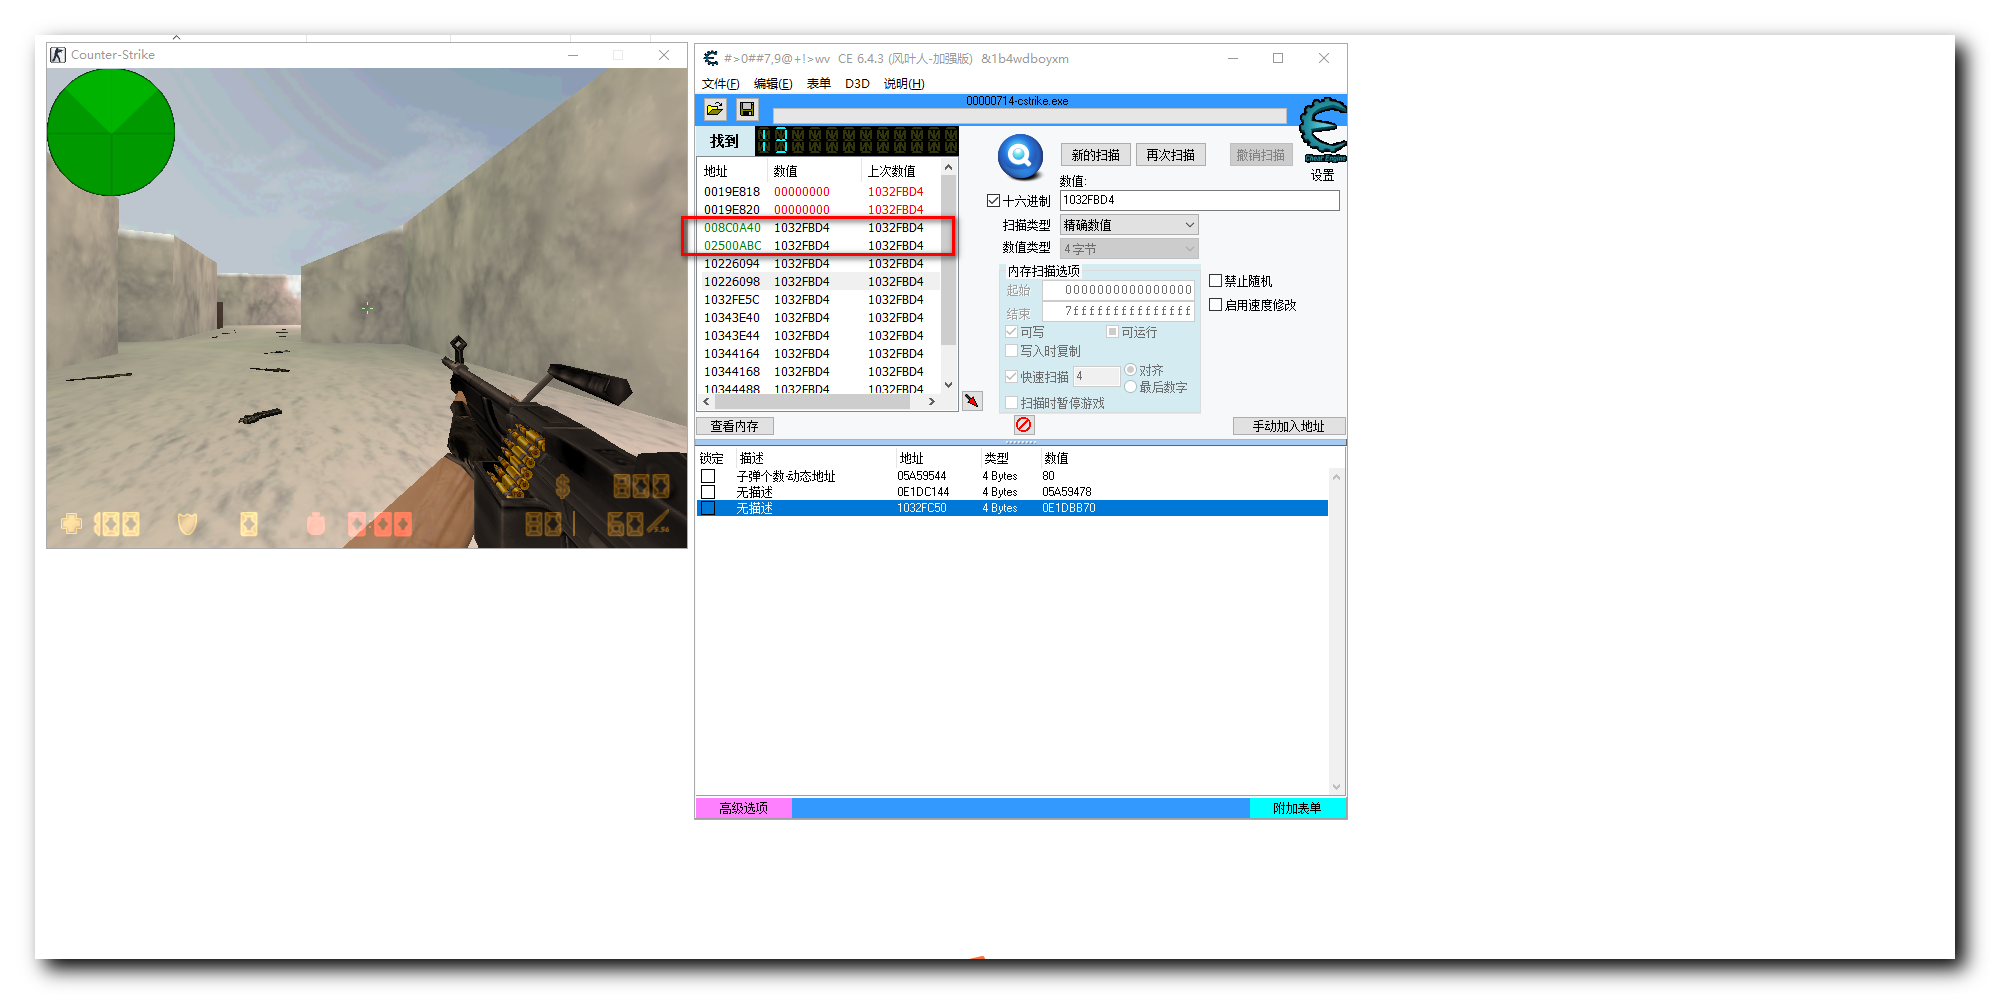Open the 数值类型 dropdown

pos(1129,249)
